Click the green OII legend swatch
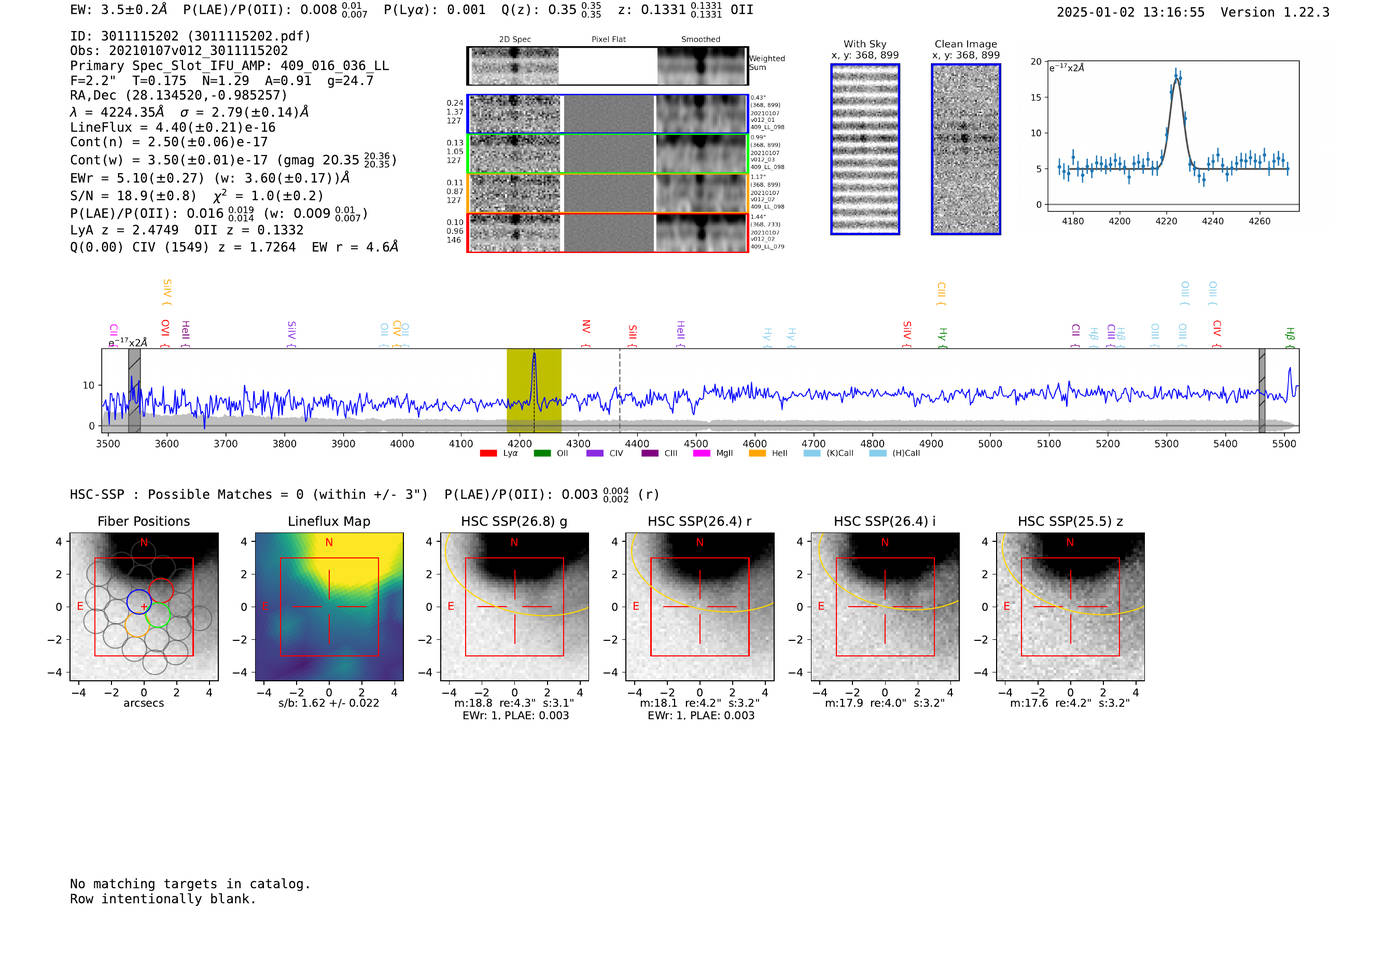This screenshot has width=1400, height=953. [x=542, y=453]
